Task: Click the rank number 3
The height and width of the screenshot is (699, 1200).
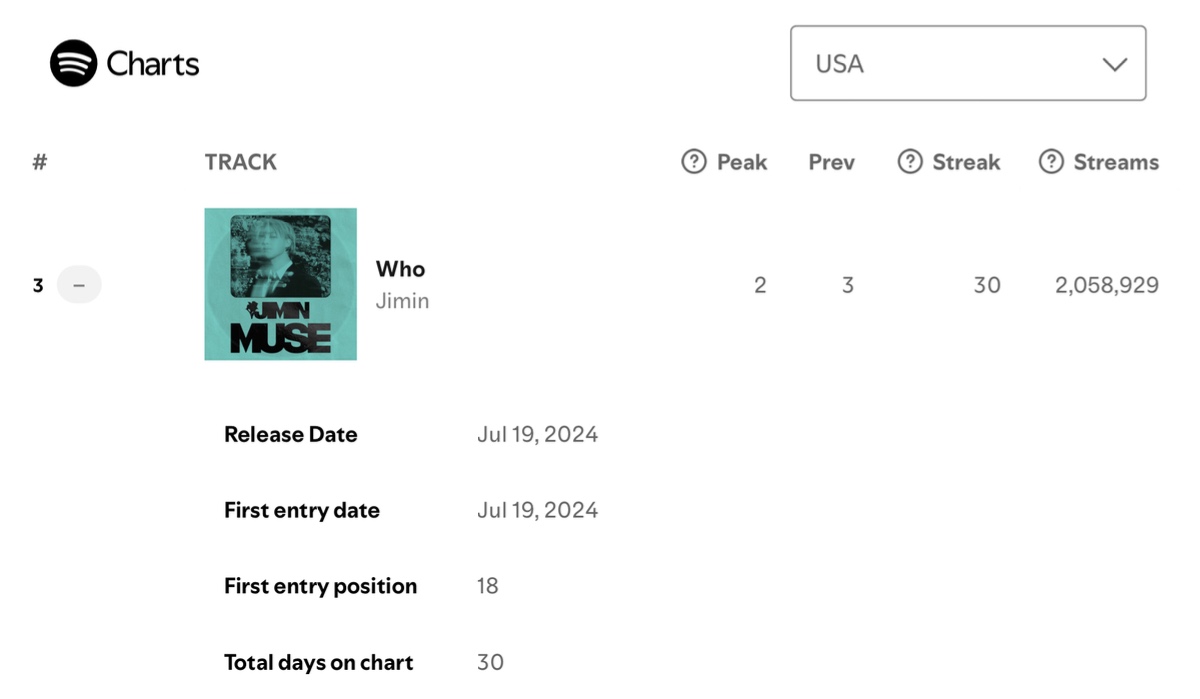Action: (x=38, y=285)
